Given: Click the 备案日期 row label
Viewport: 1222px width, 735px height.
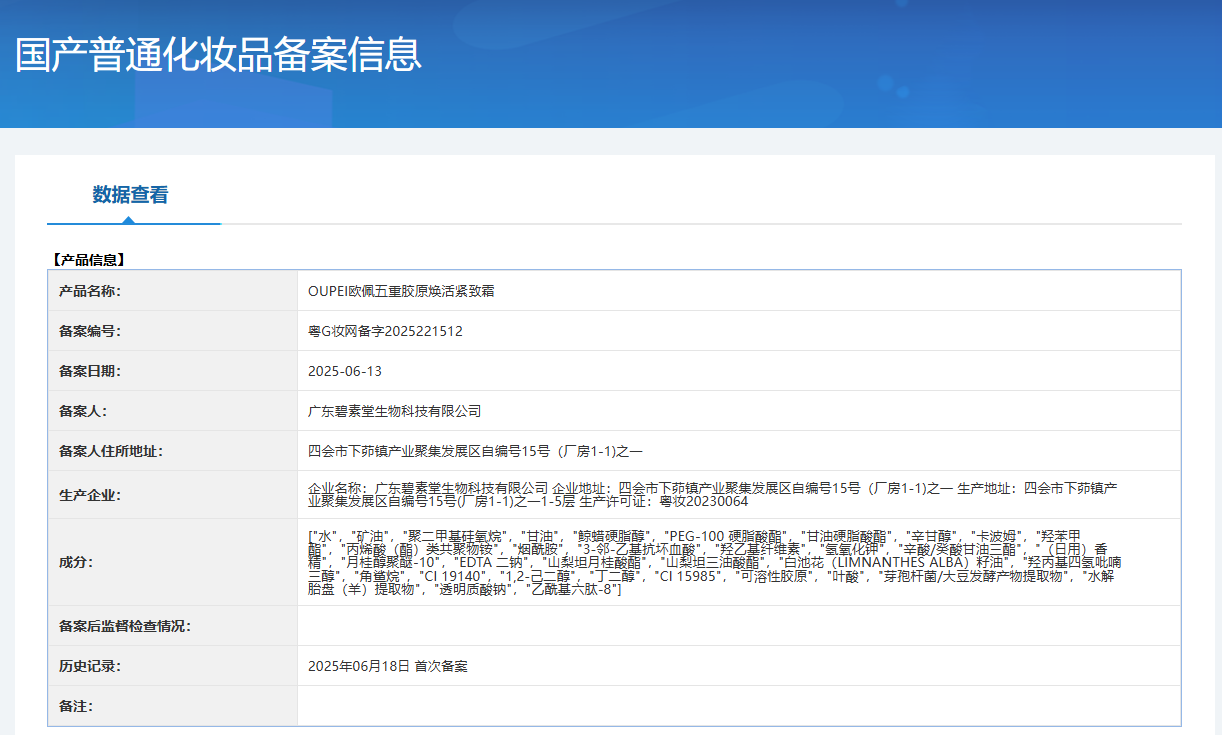Looking at the screenshot, I should [x=90, y=371].
